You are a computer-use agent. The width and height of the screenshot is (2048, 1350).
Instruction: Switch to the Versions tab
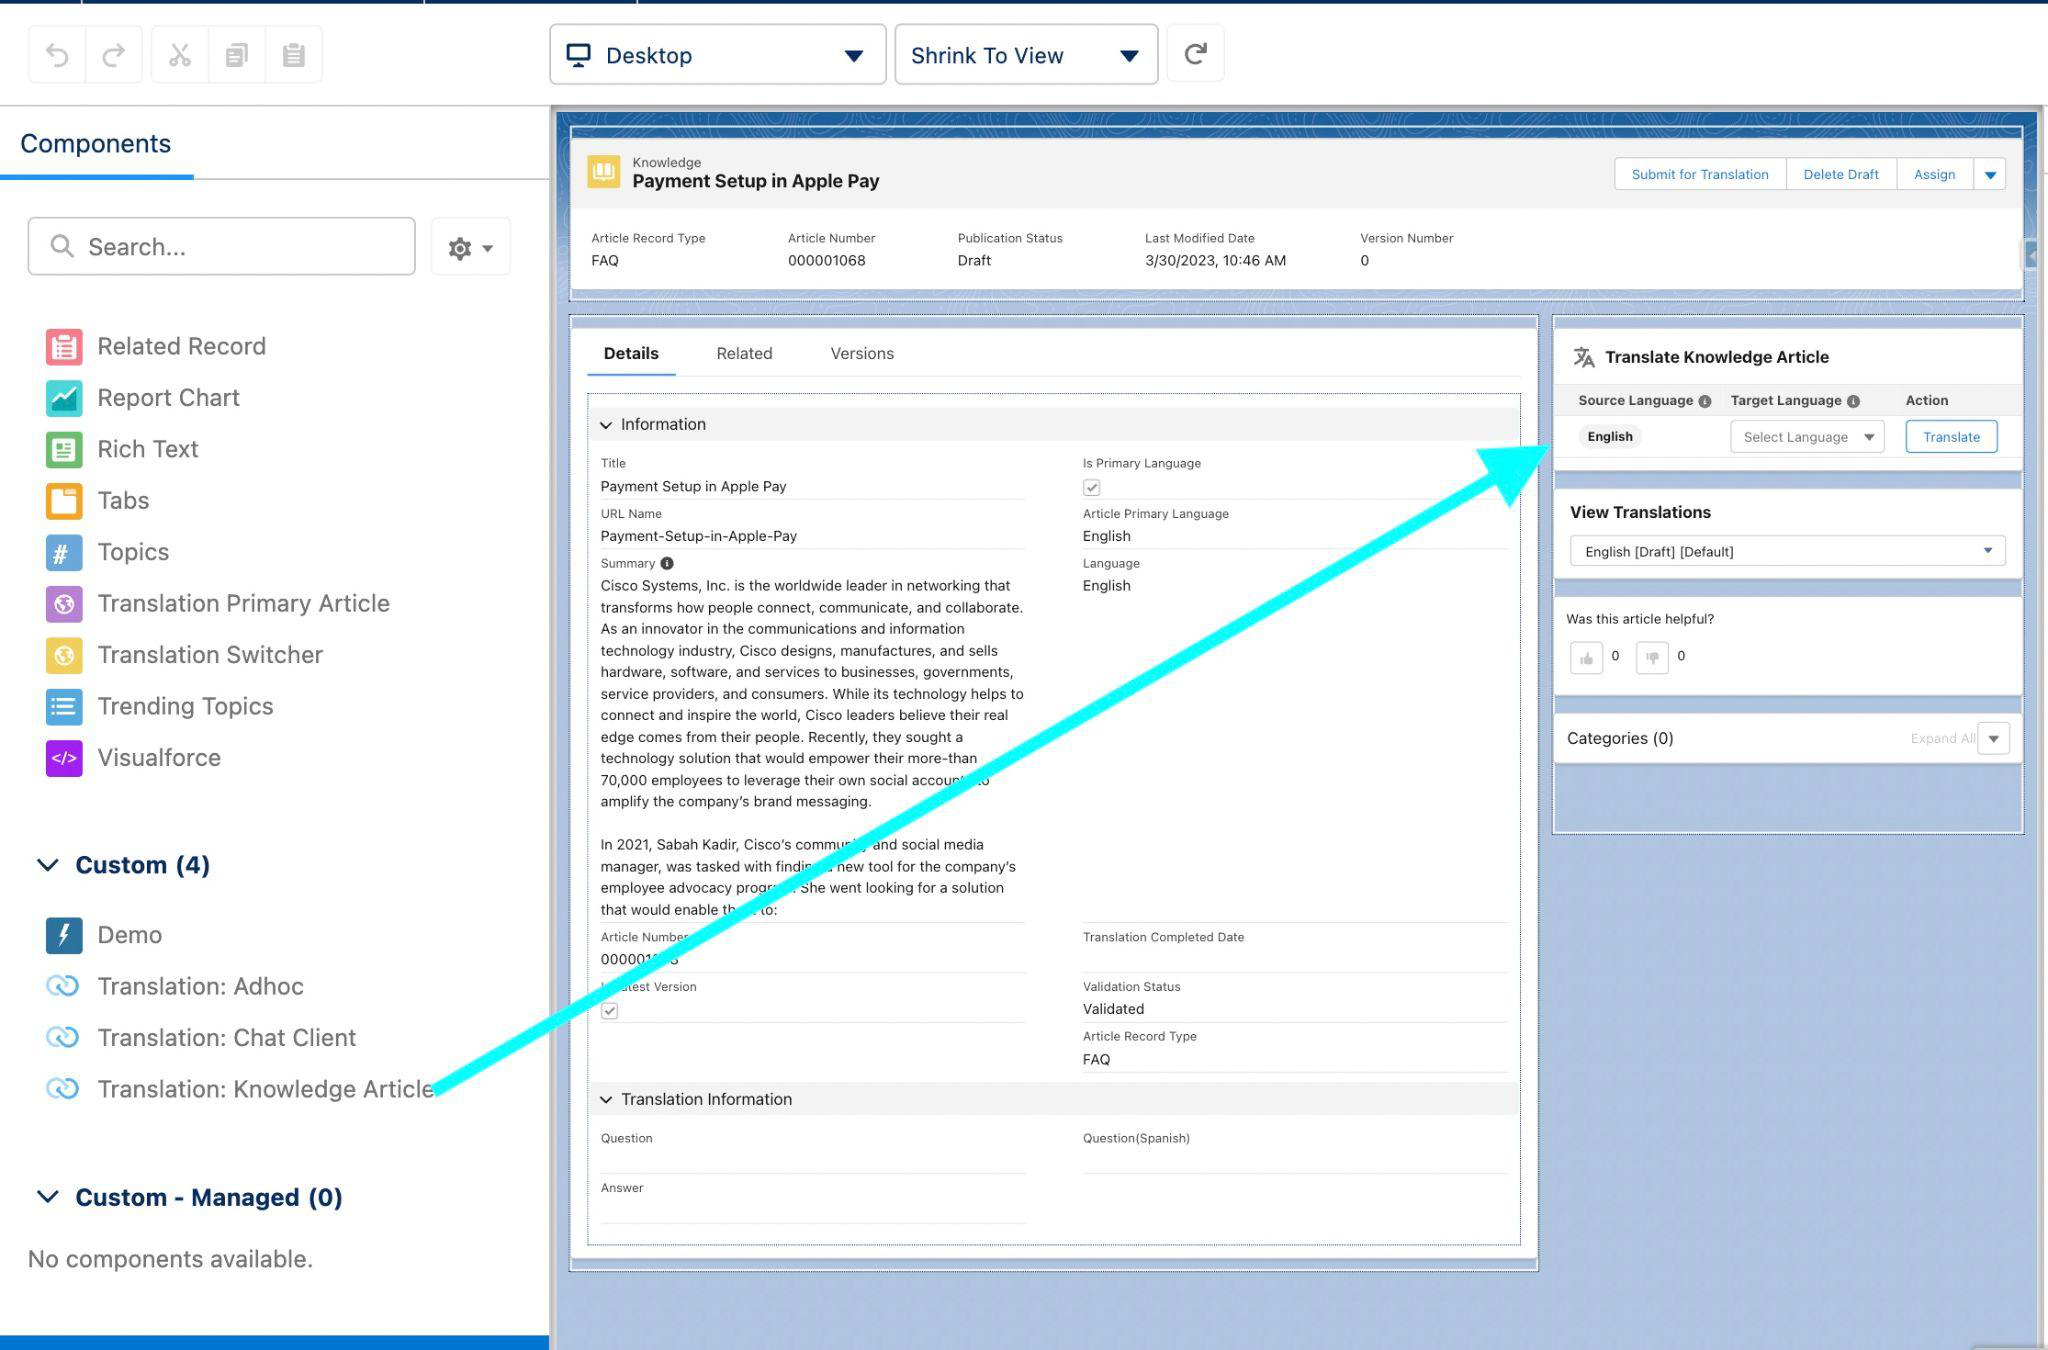tap(861, 354)
